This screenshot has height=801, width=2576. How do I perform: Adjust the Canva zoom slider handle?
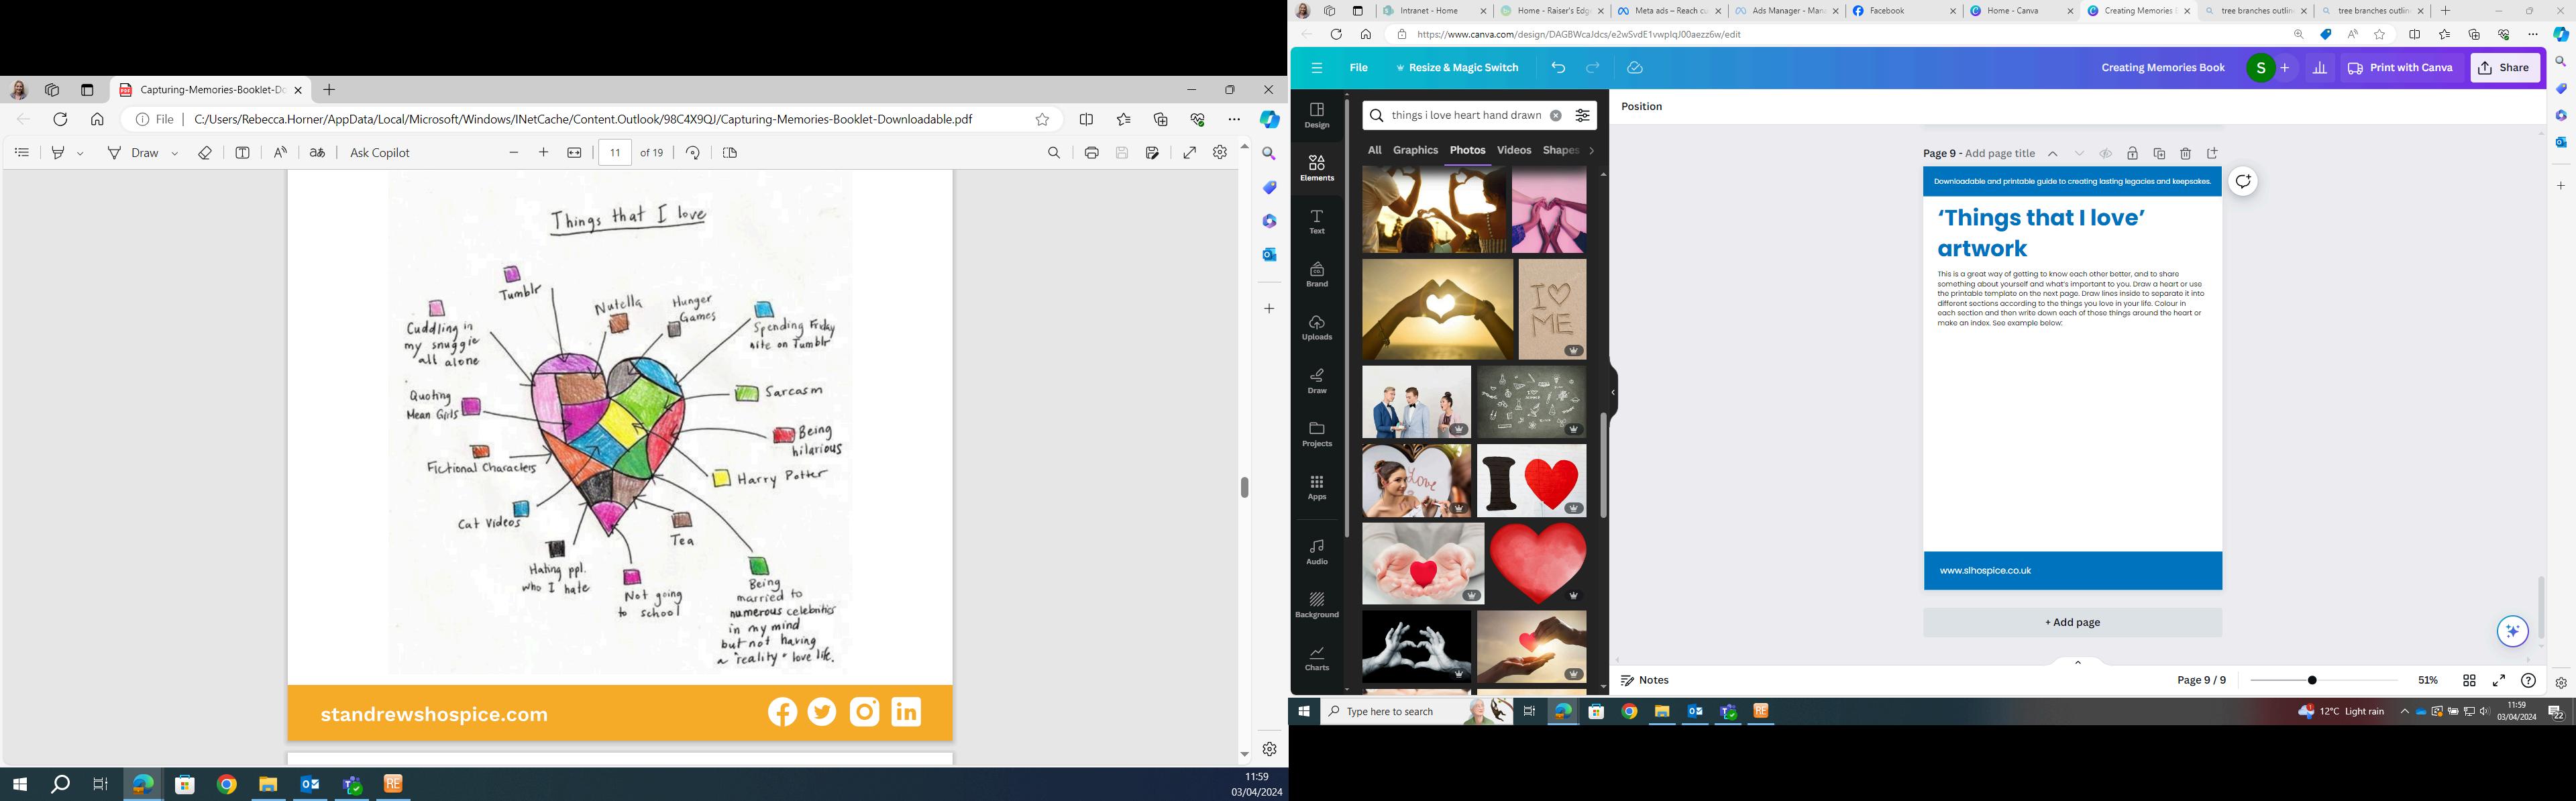(2312, 680)
